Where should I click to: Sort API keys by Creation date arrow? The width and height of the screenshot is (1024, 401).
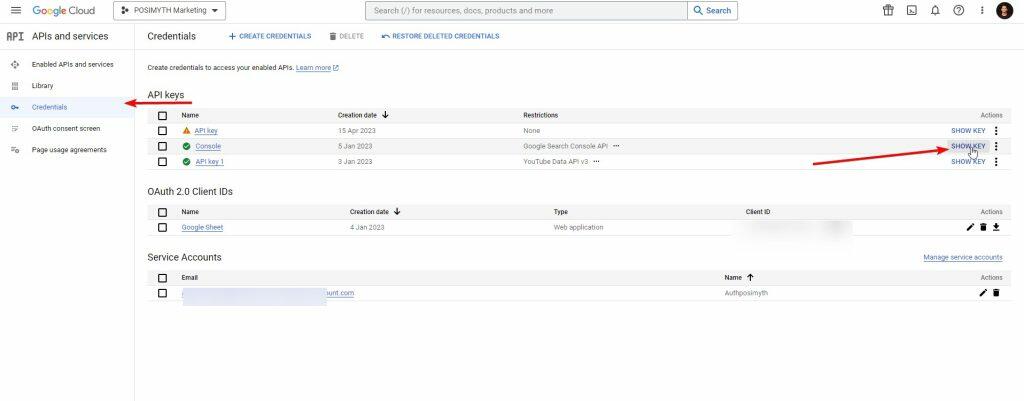(385, 115)
